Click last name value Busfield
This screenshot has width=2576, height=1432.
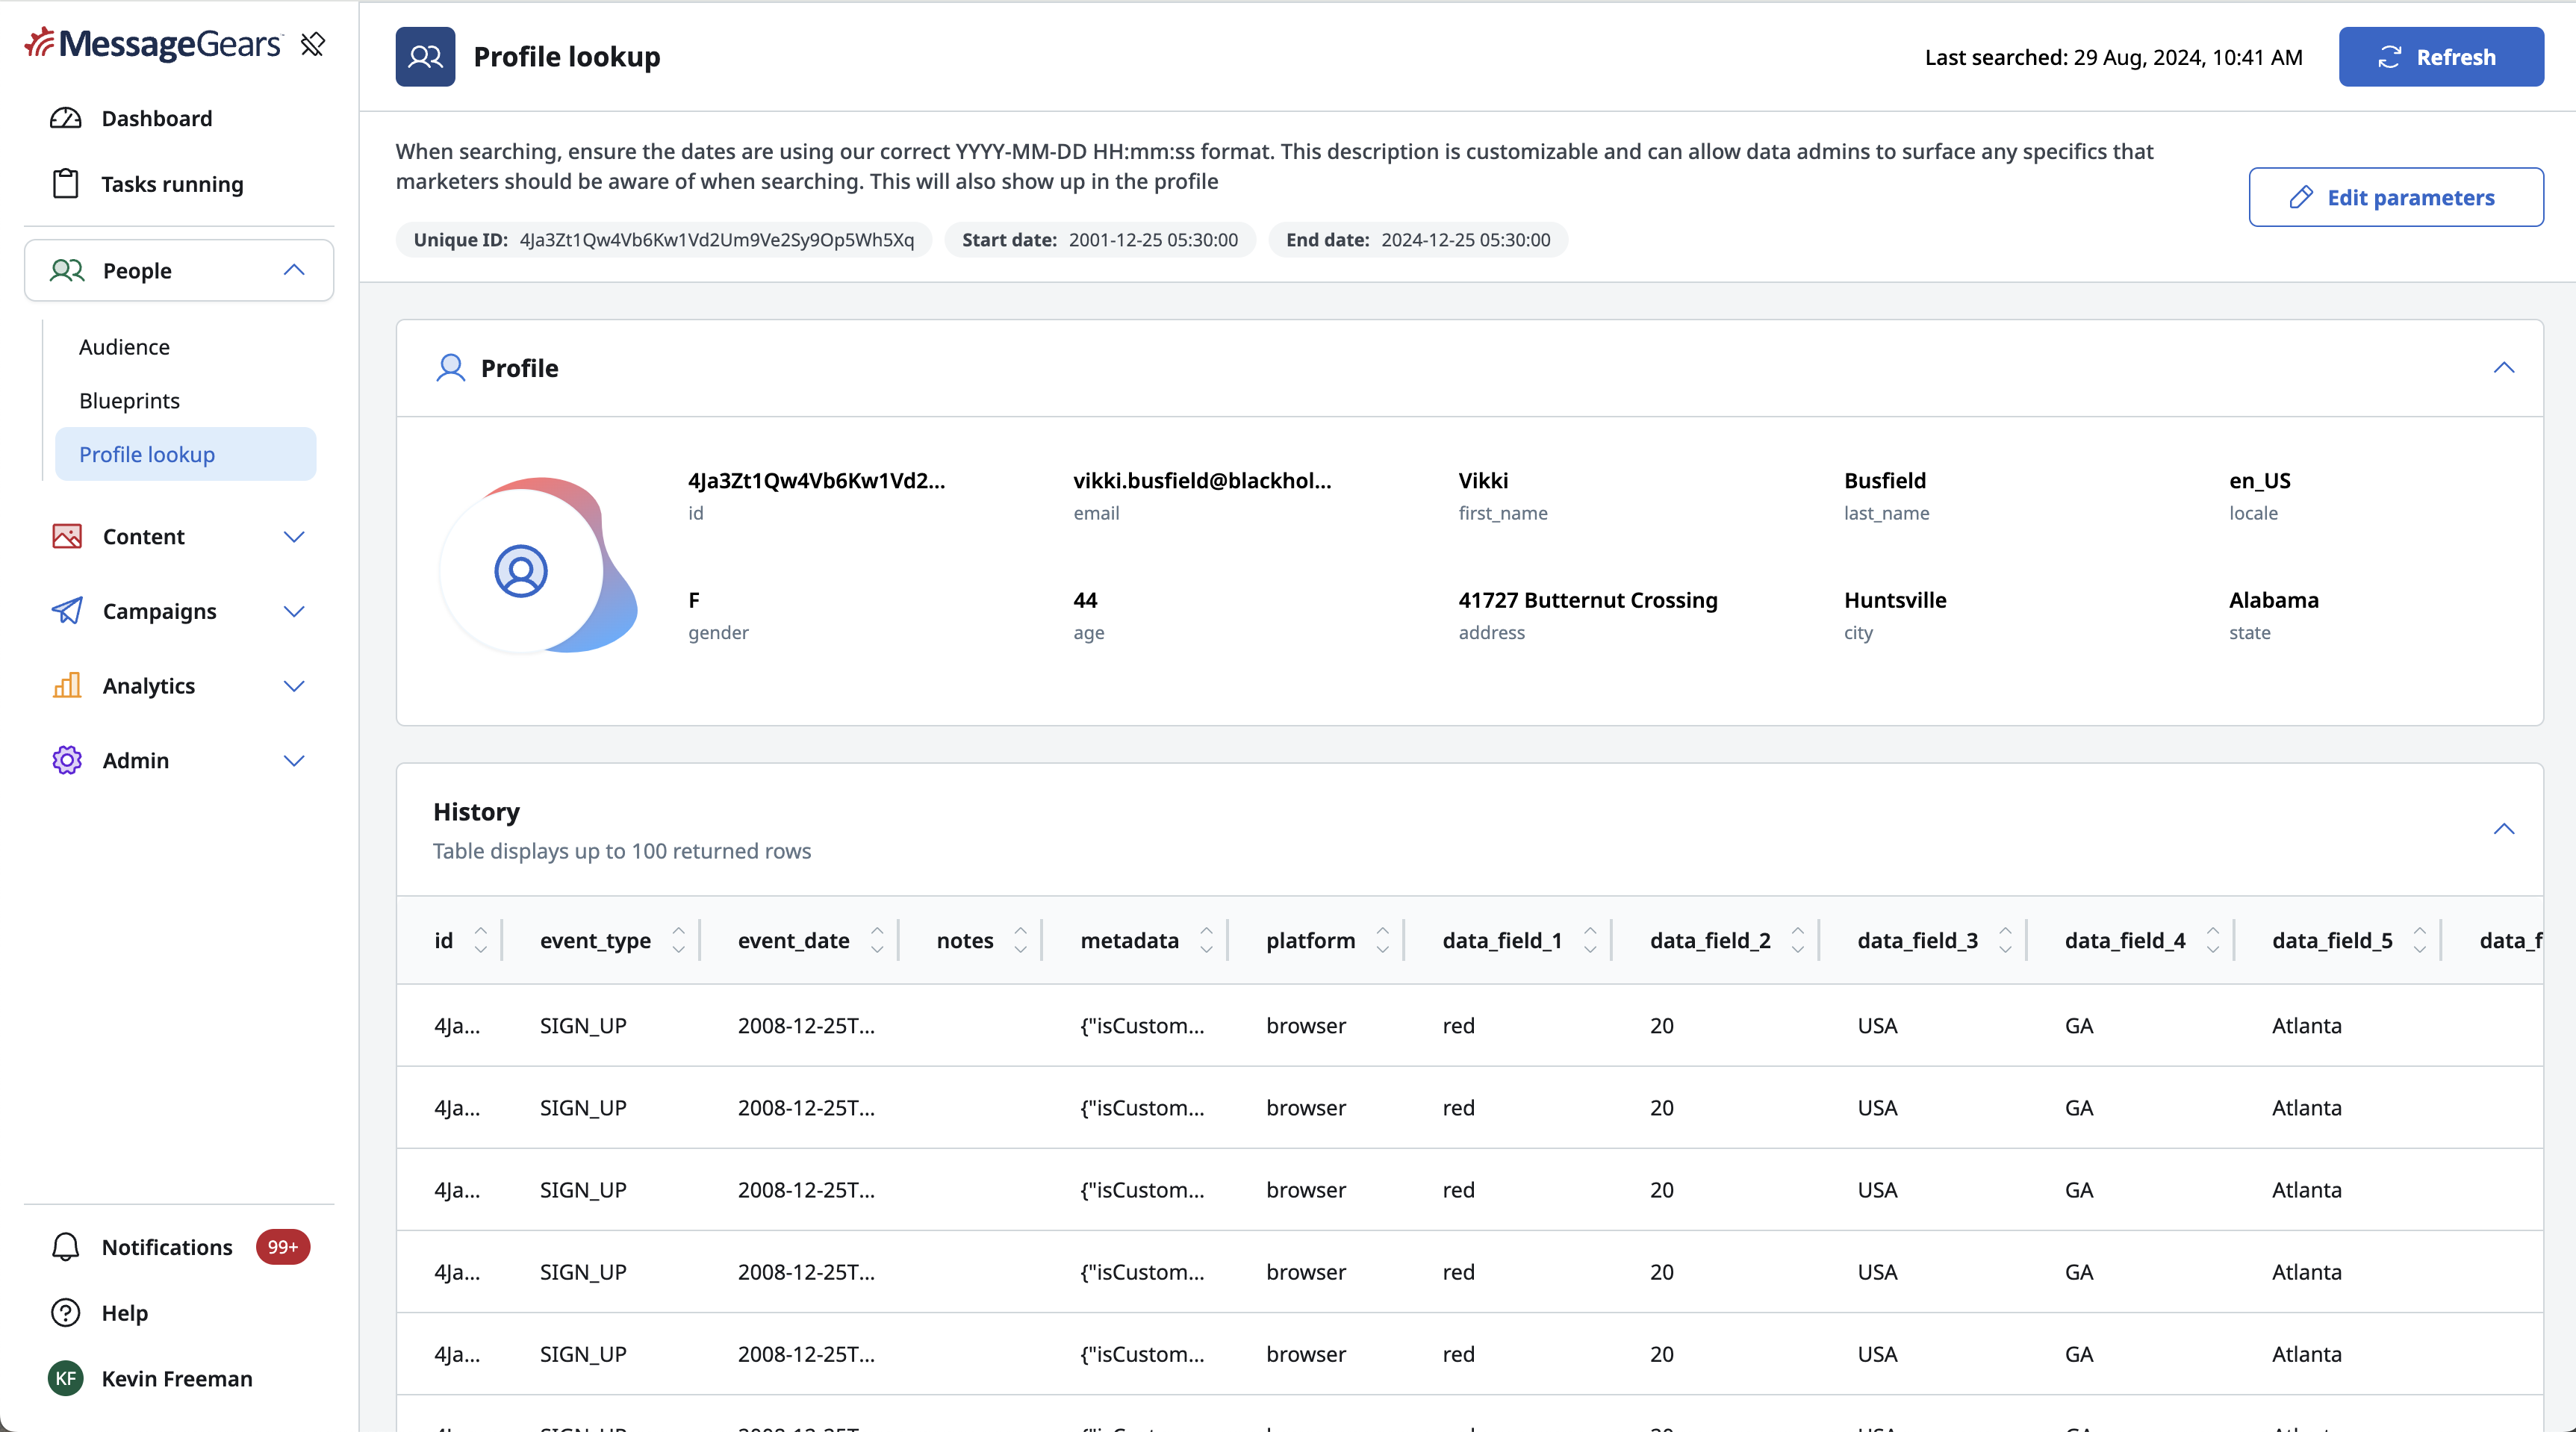pos(1884,480)
